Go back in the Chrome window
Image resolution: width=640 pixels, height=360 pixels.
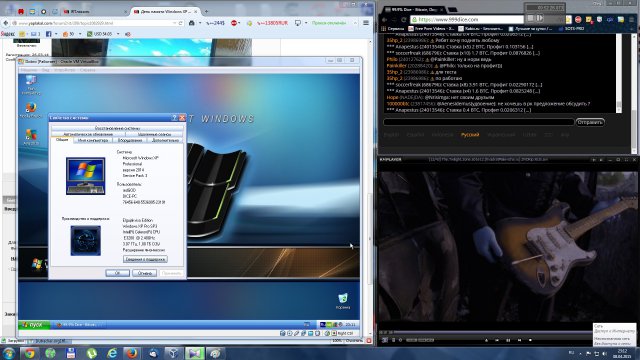pos(384,19)
